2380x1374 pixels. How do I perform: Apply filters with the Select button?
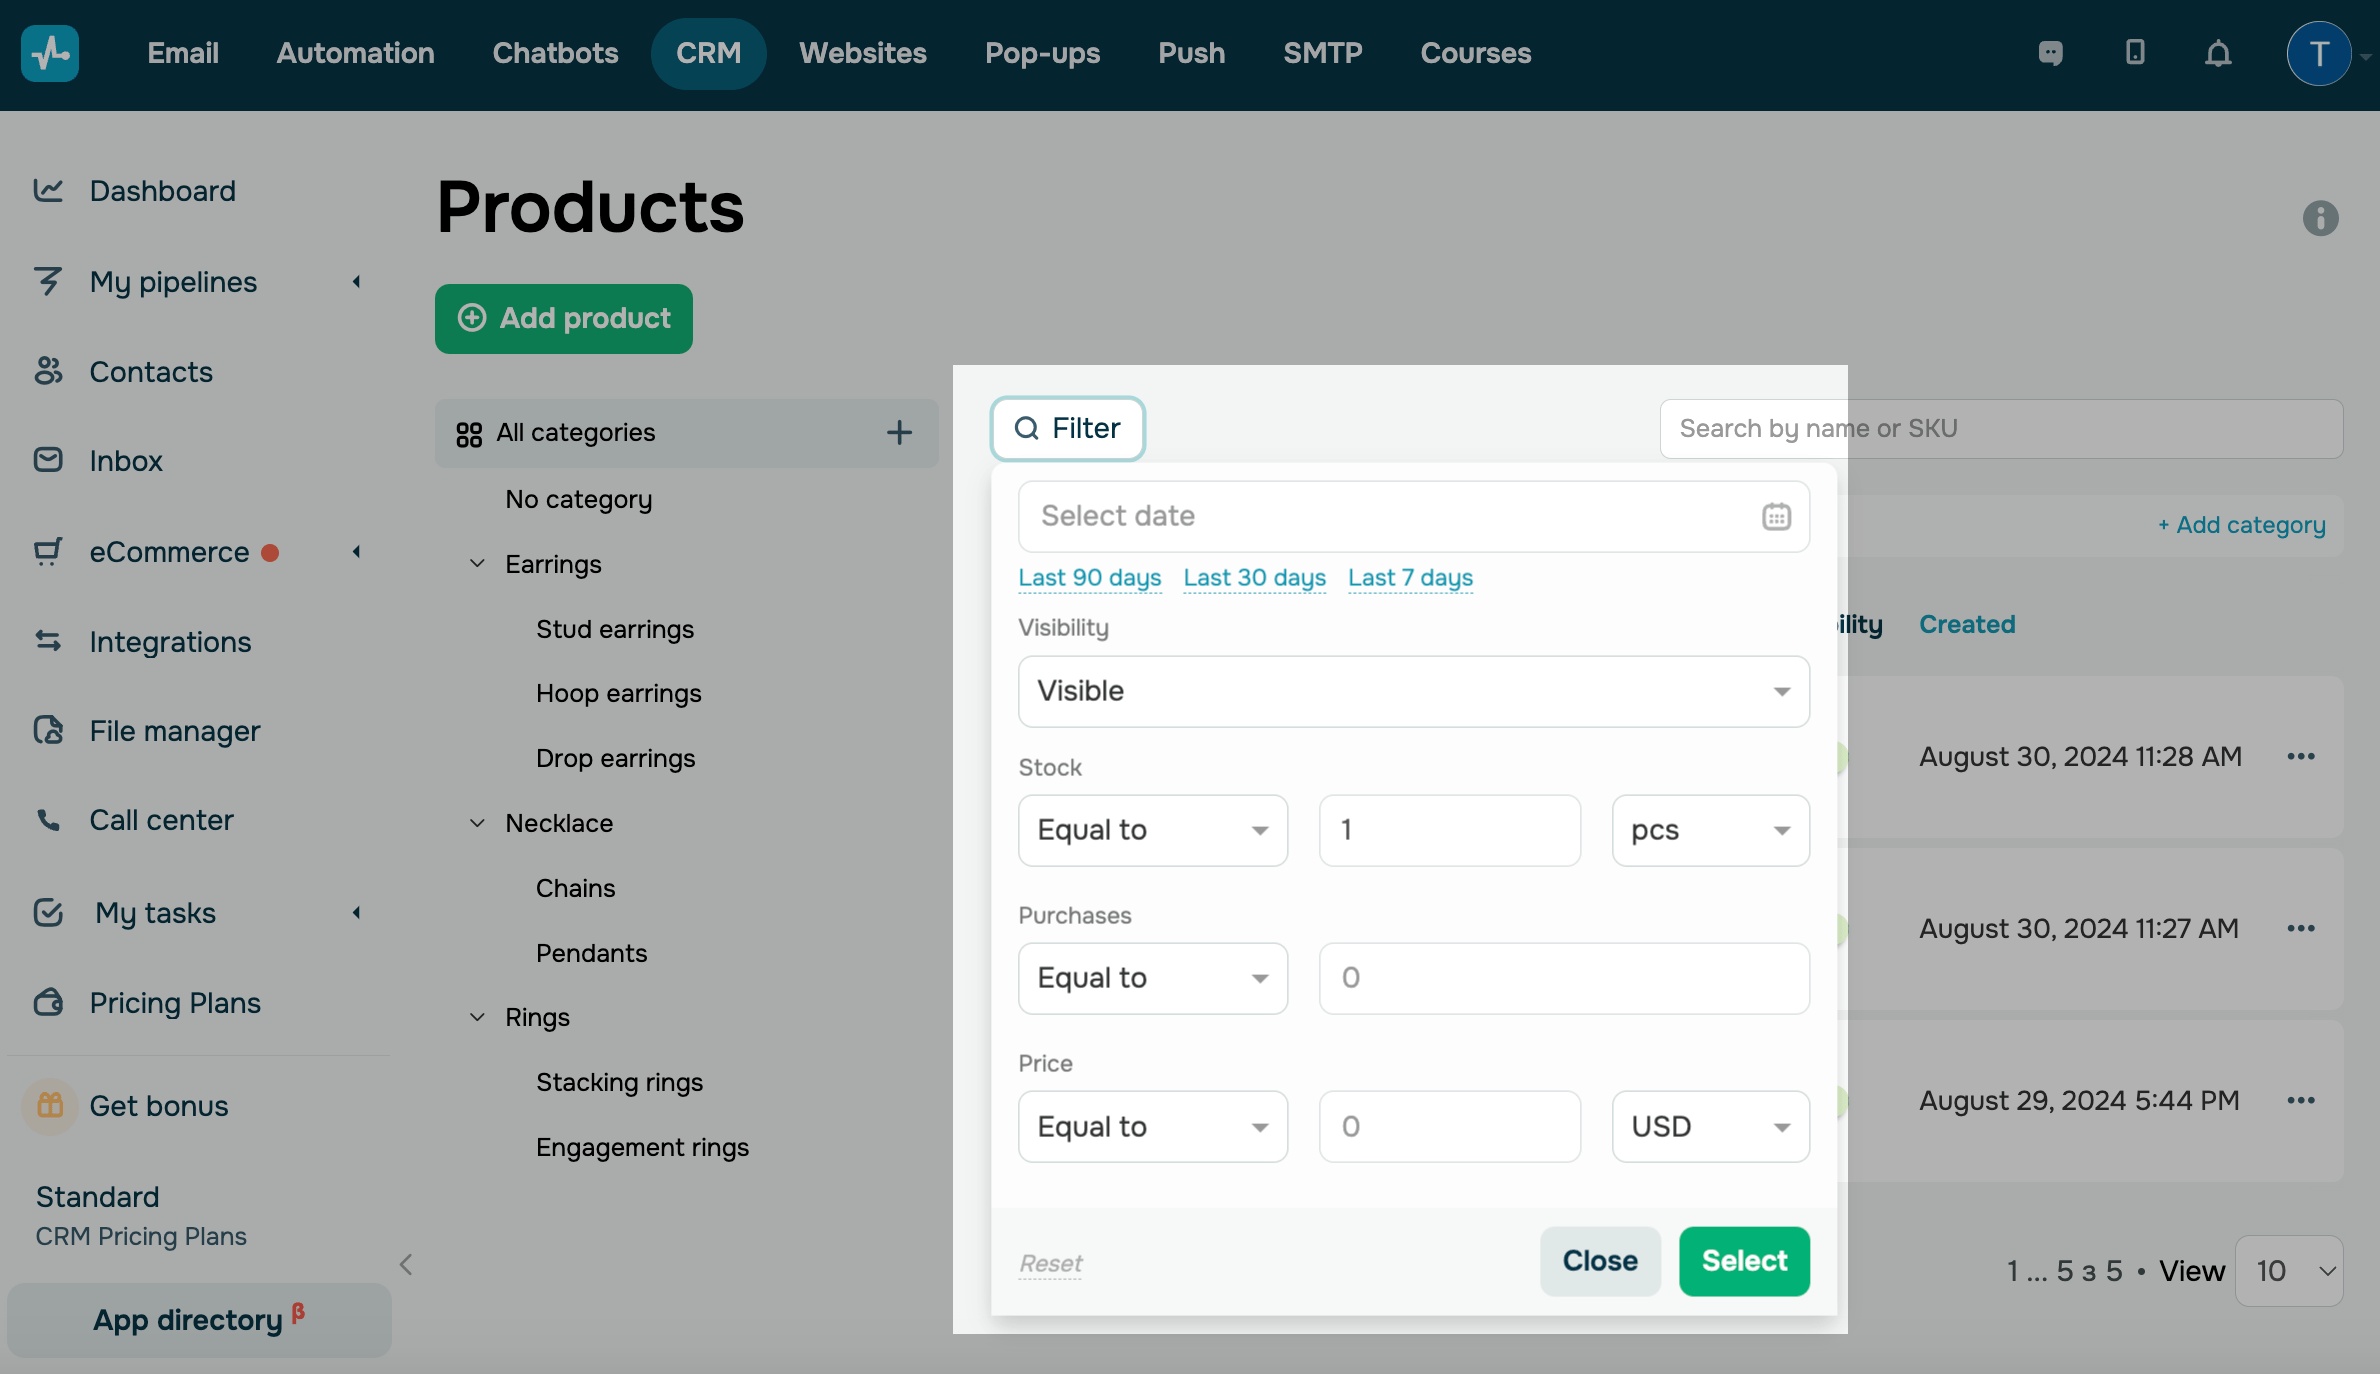coord(1744,1261)
